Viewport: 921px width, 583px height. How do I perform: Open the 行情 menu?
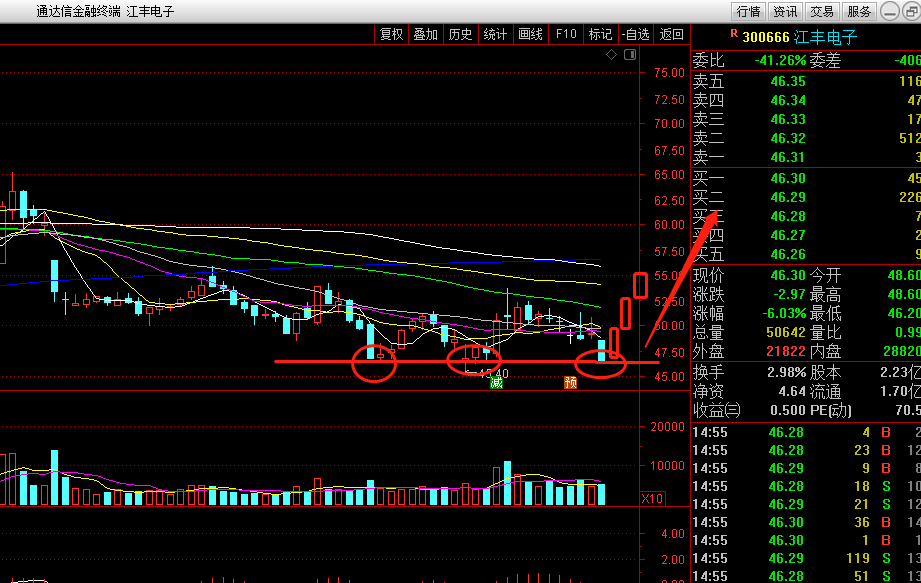(748, 11)
